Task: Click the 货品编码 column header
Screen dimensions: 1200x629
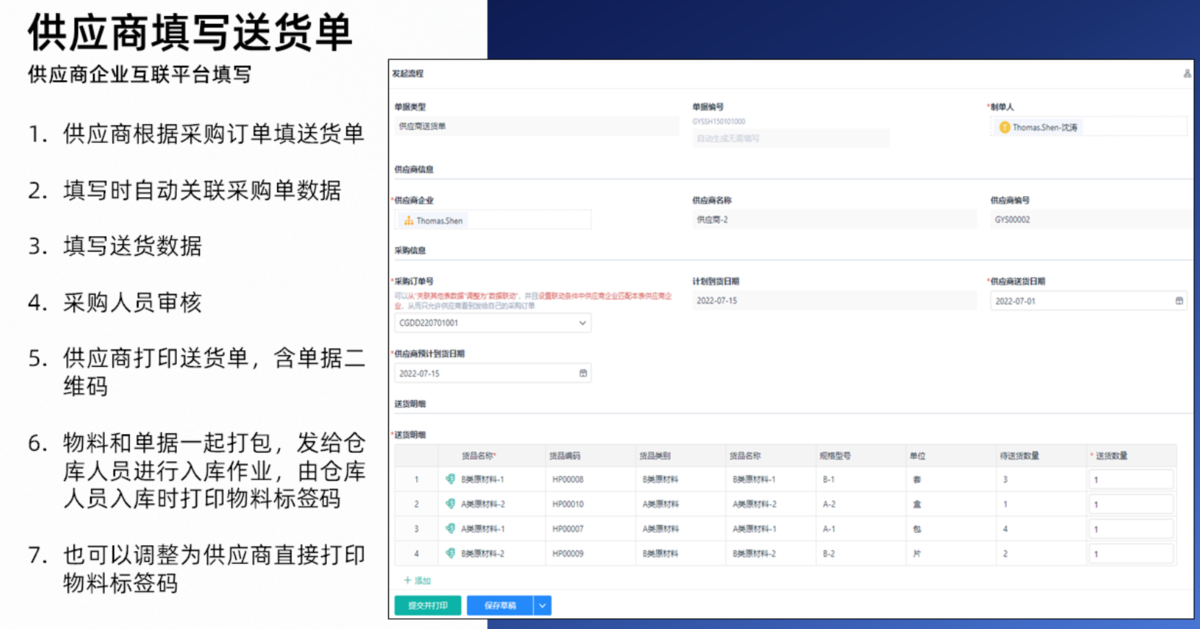Action: pos(566,456)
